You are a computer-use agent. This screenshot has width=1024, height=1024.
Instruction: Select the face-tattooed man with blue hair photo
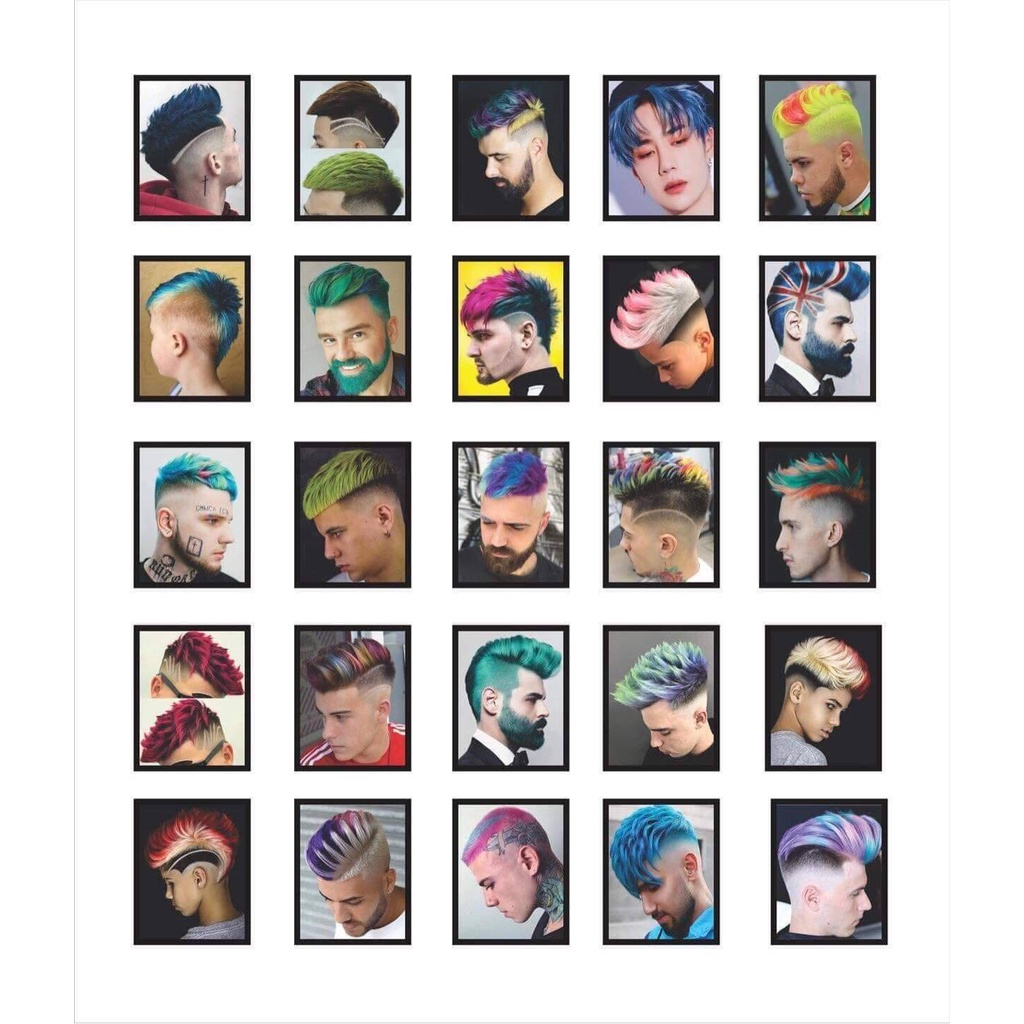pyautogui.click(x=192, y=515)
